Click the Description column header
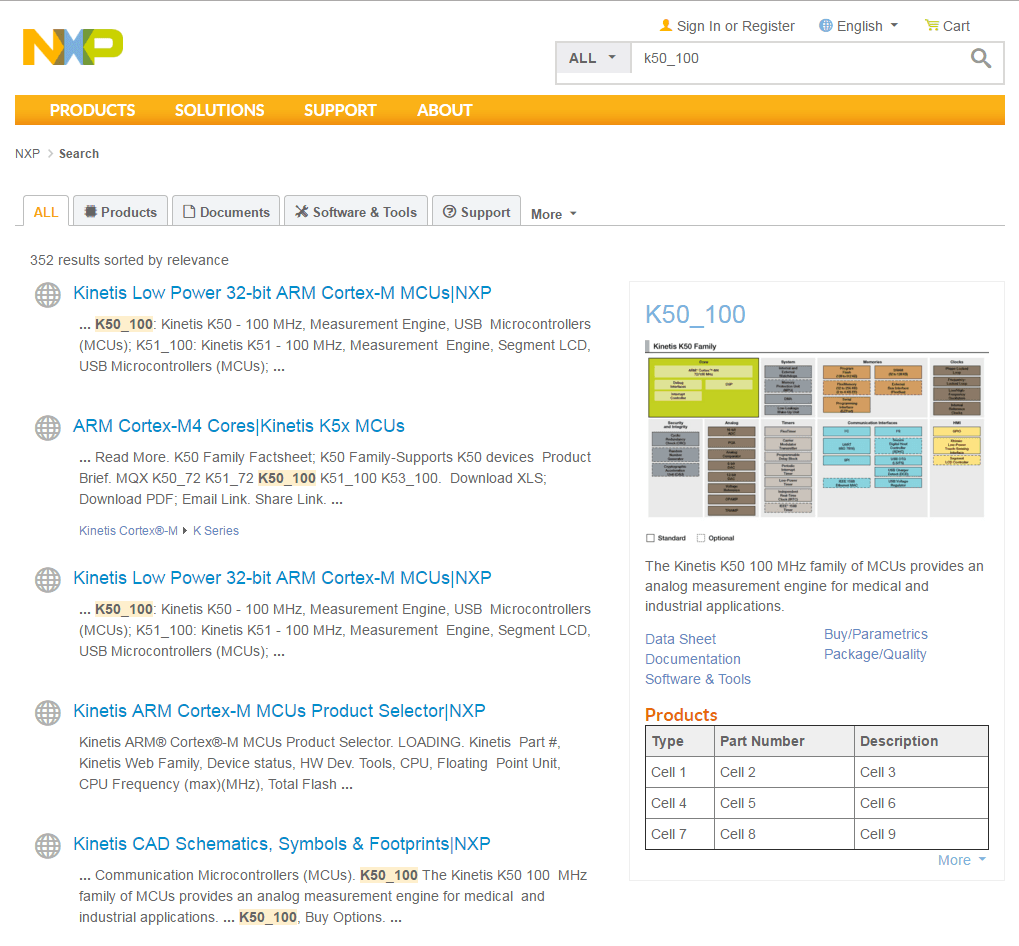 922,741
